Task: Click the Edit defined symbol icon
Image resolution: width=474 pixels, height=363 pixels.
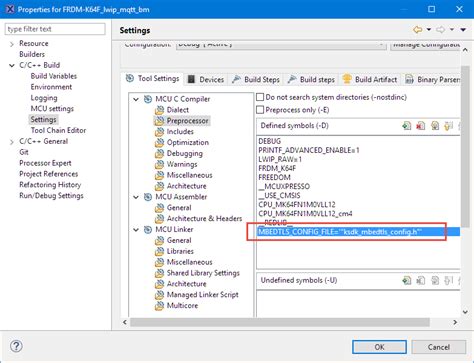Action: [435, 126]
